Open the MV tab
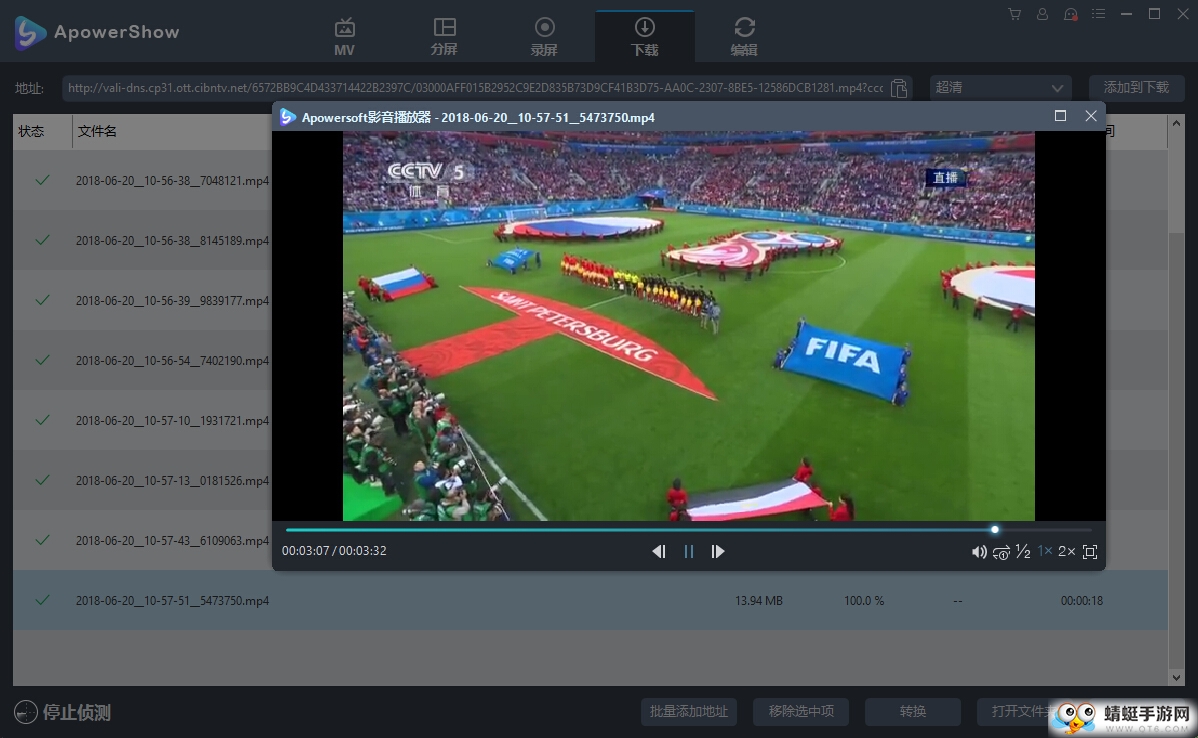 (344, 36)
